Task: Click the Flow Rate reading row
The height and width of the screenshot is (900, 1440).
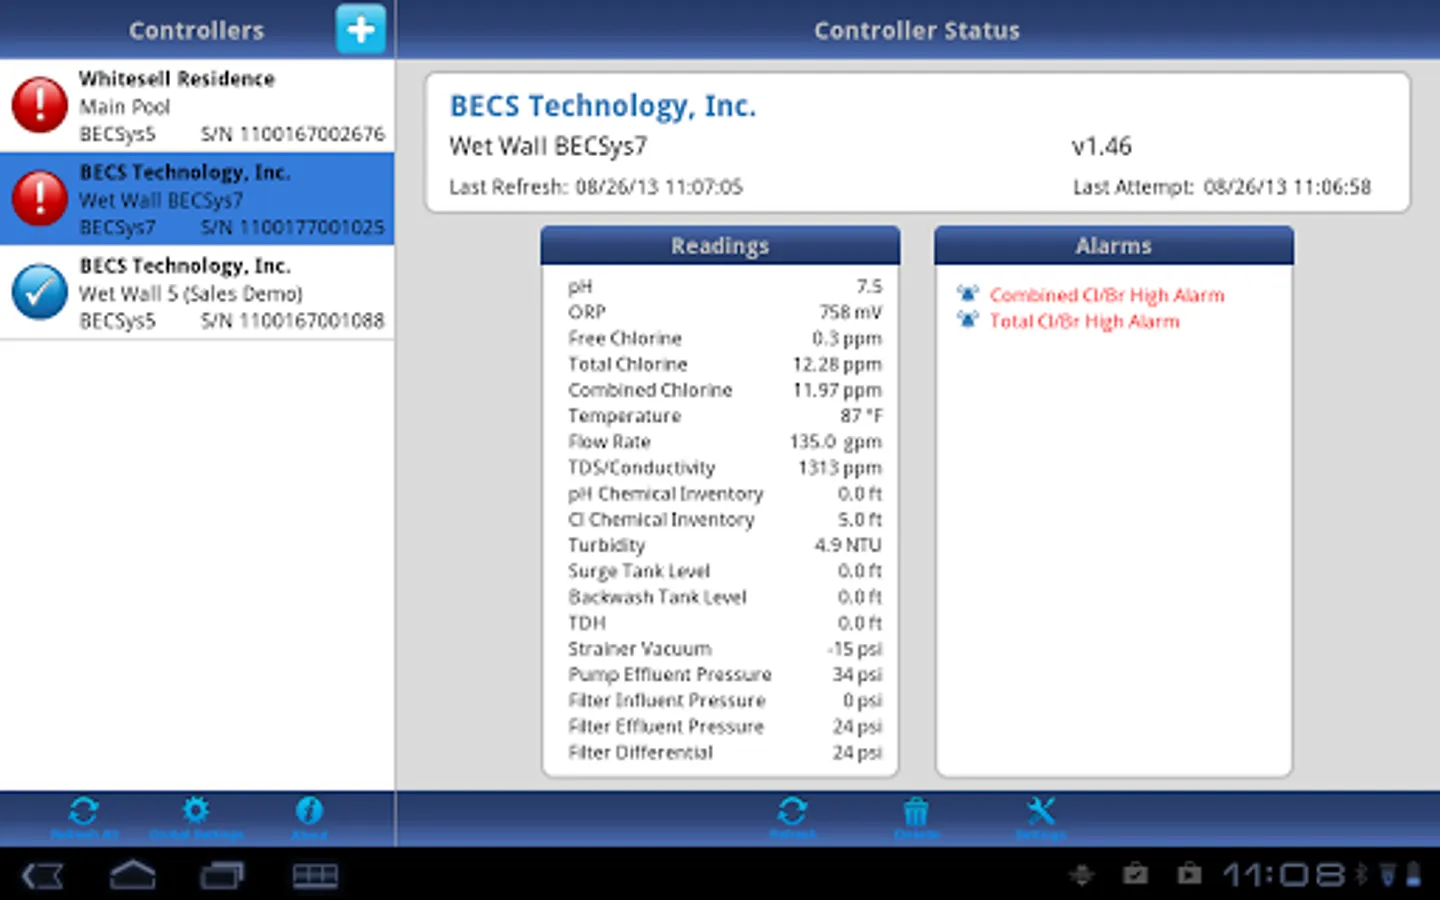Action: coord(725,442)
